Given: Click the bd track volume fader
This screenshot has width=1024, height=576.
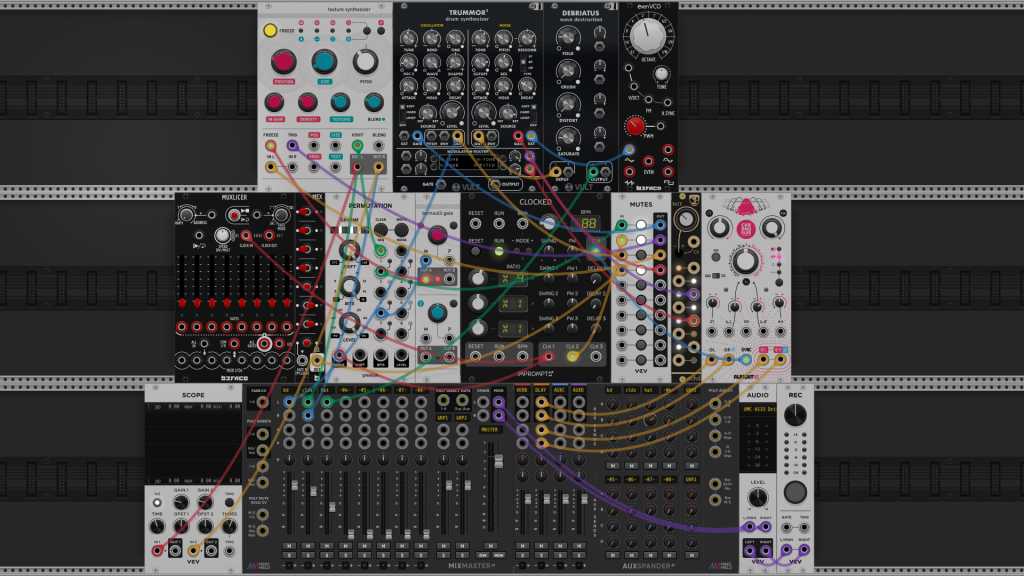Looking at the screenshot, I should coord(295,485).
